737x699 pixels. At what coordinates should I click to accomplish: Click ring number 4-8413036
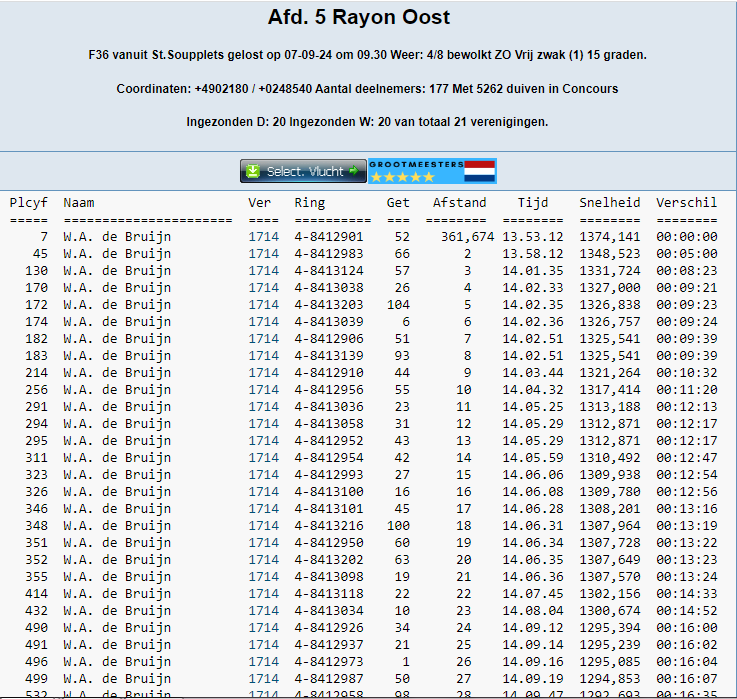point(329,407)
